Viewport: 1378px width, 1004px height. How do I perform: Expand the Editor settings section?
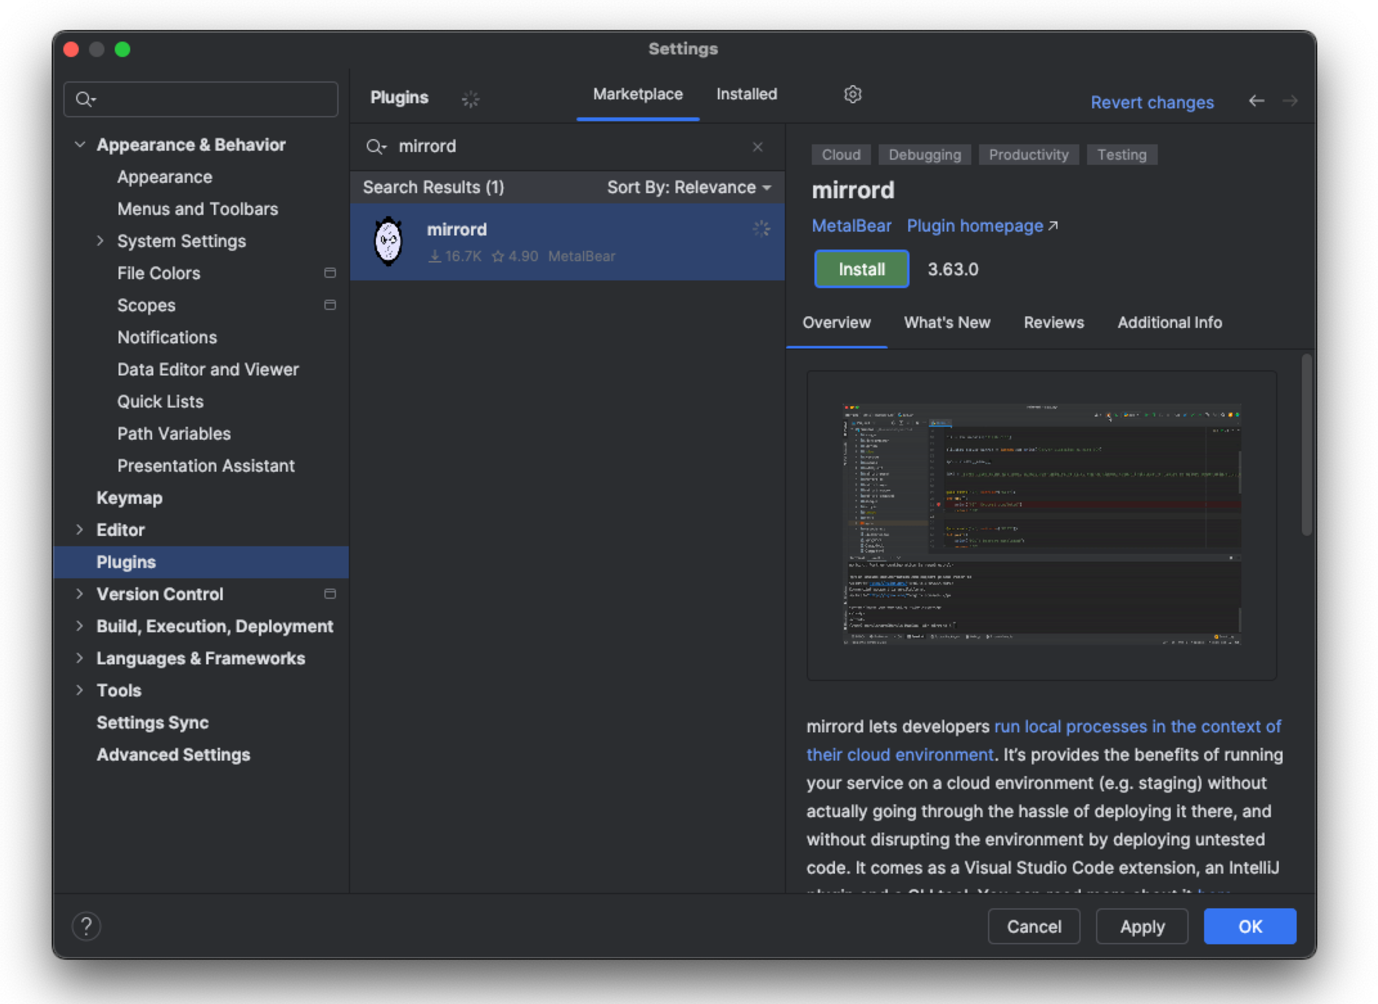[x=80, y=530]
